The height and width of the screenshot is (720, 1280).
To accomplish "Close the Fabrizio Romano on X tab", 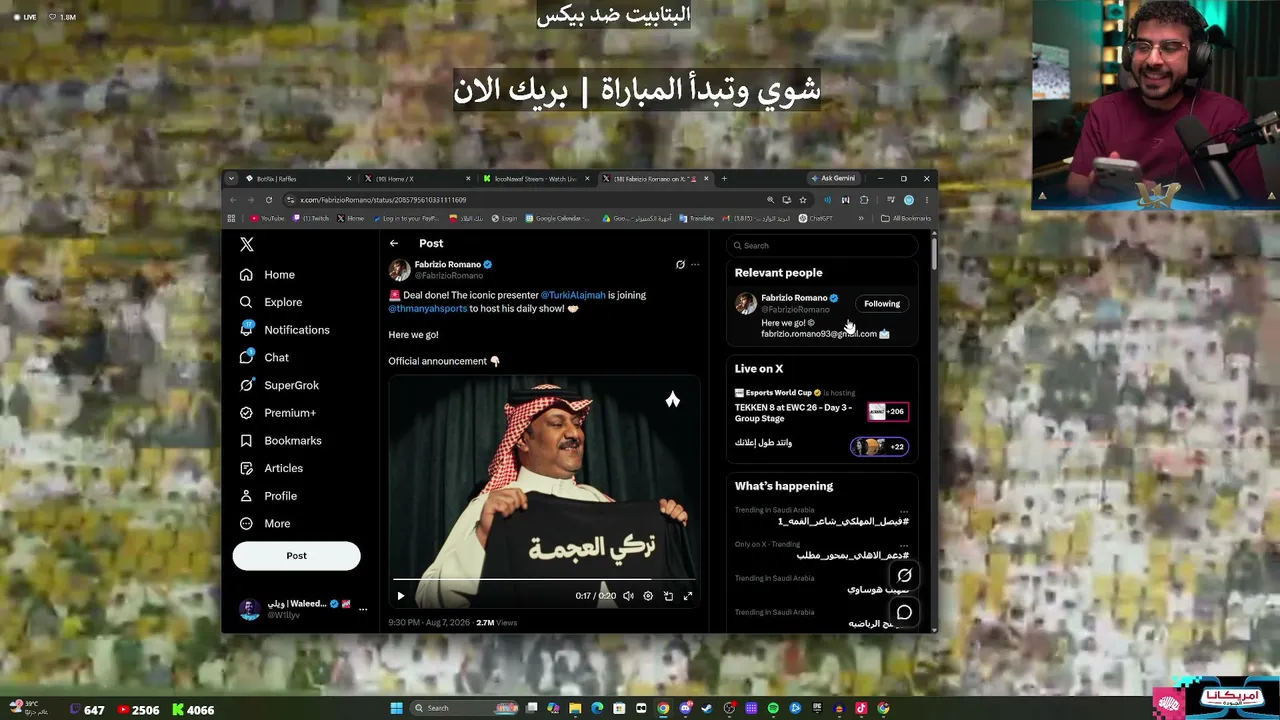I will pyautogui.click(x=706, y=179).
